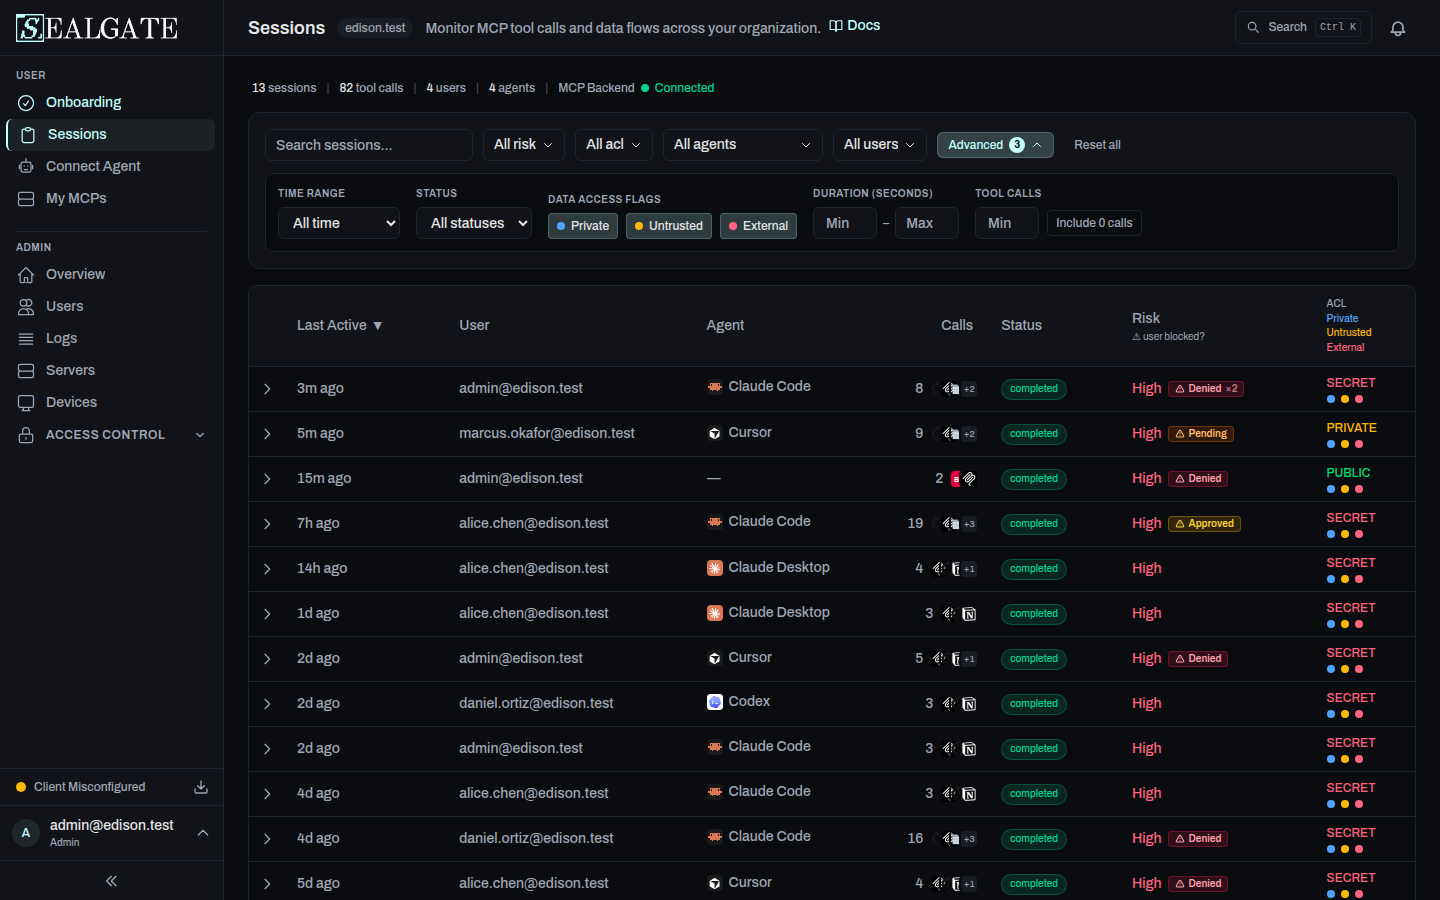
Task: Open Logs from the sidebar
Action: 61,338
